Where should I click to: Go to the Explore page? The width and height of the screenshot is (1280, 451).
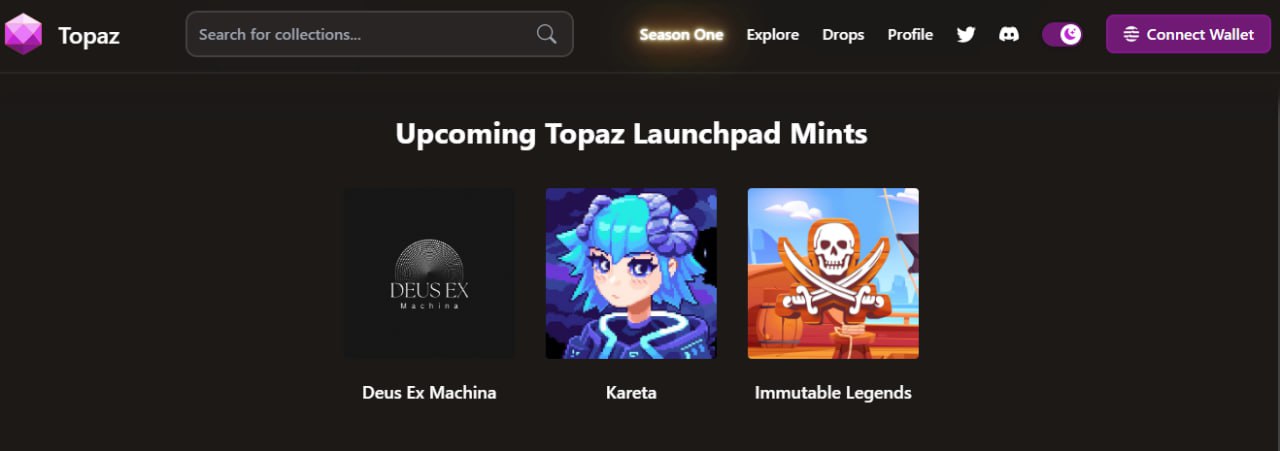[x=773, y=34]
